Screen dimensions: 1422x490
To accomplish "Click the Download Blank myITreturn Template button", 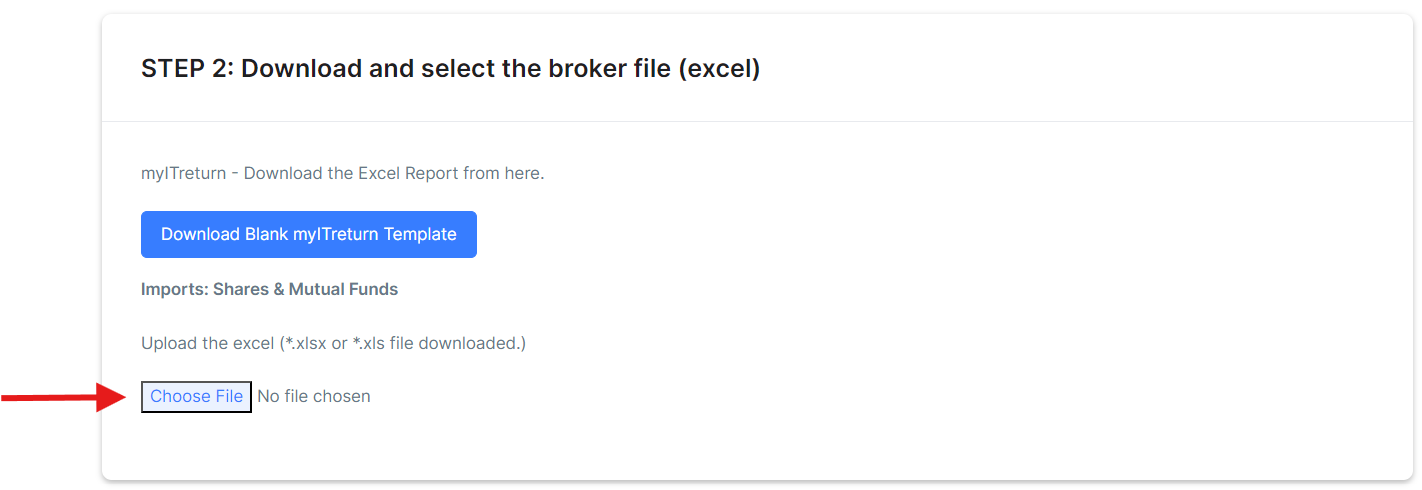I will pyautogui.click(x=309, y=234).
